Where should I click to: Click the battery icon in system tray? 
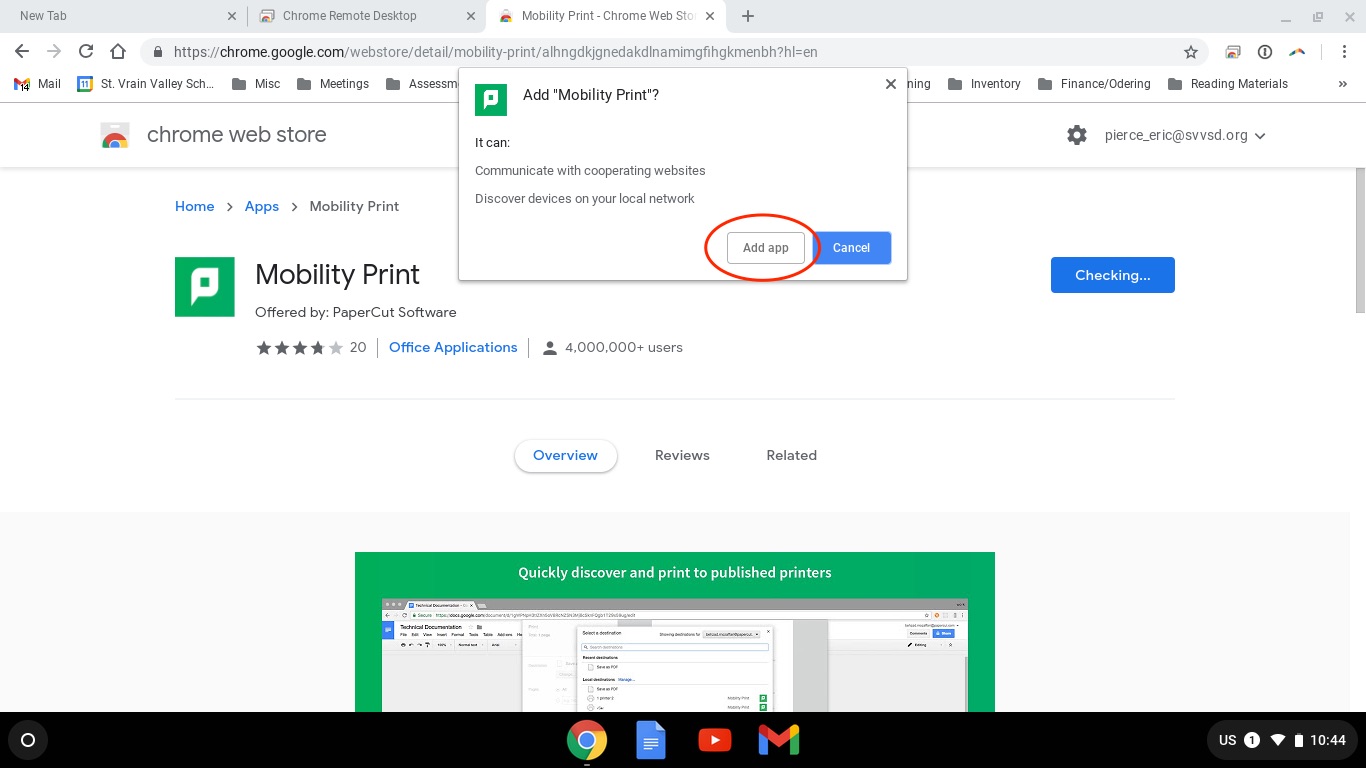[x=1299, y=740]
